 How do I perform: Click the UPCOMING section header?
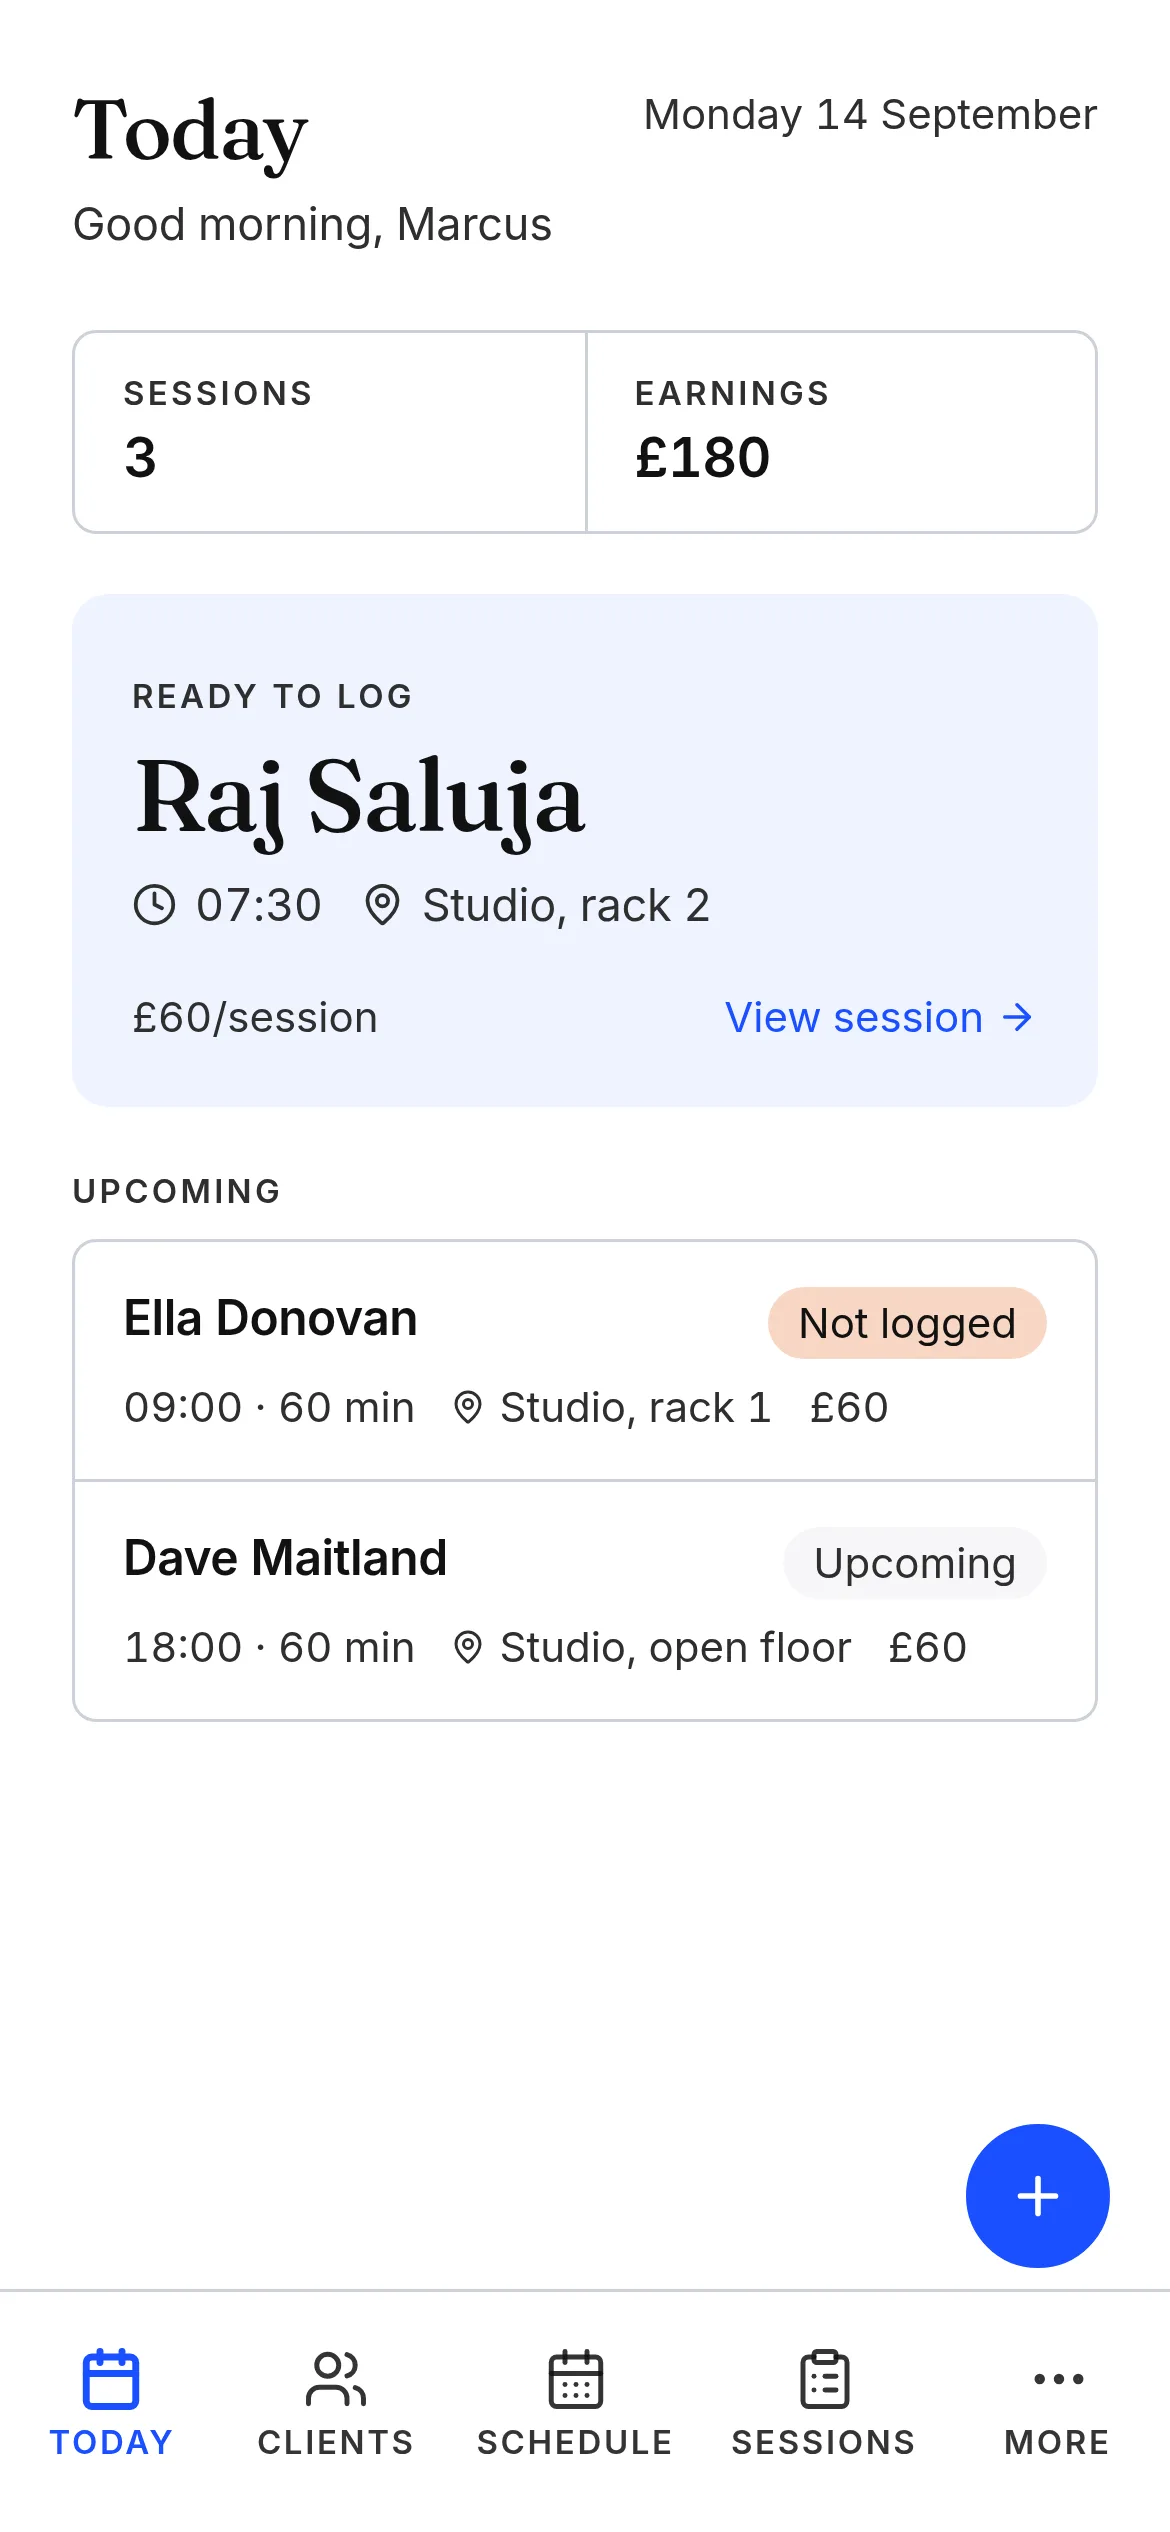point(177,1191)
